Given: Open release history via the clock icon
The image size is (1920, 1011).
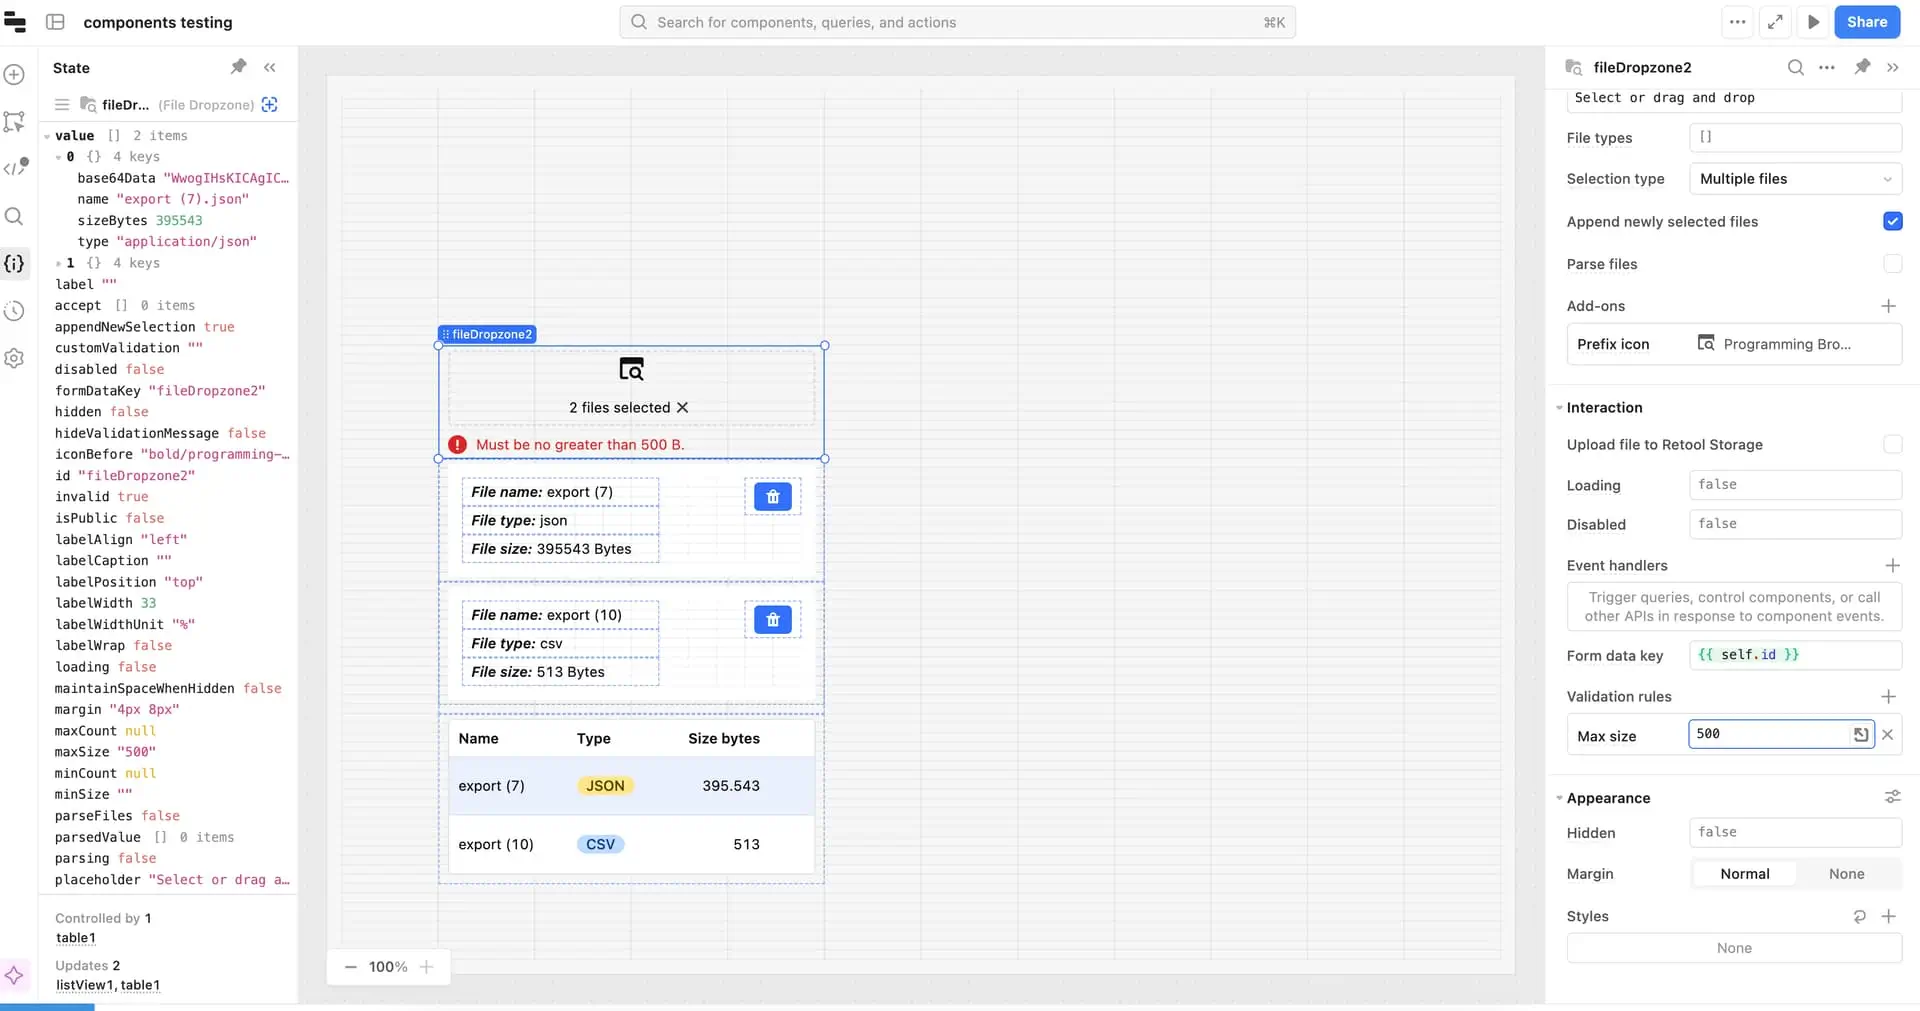Looking at the screenshot, I should click(x=14, y=311).
